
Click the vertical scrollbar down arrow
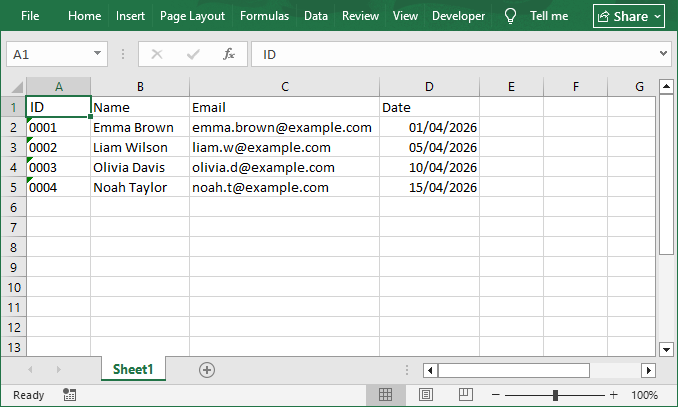point(666,349)
